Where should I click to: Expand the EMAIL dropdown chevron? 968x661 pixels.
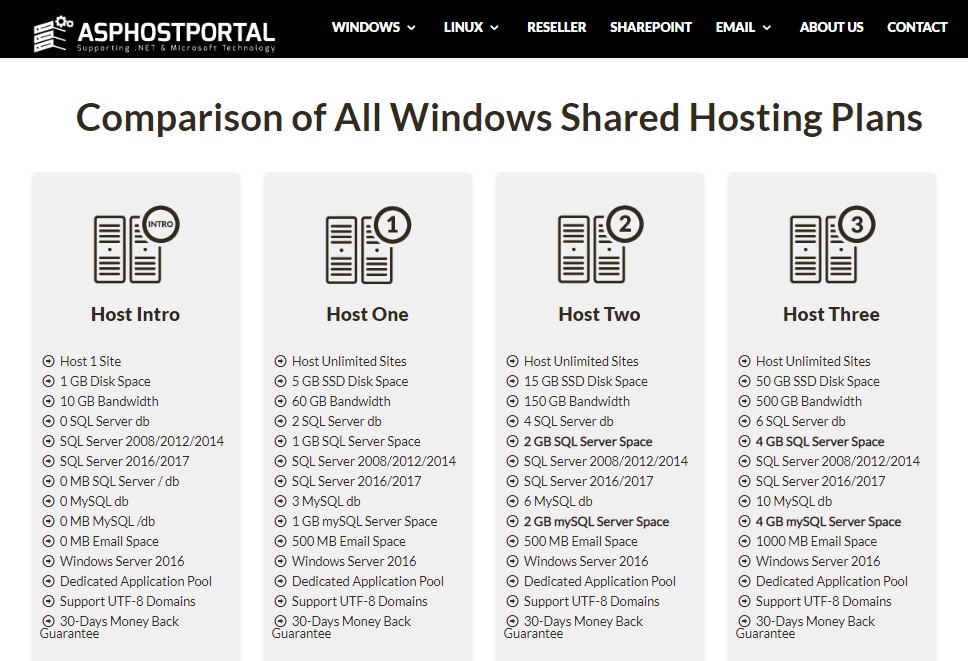(767, 28)
